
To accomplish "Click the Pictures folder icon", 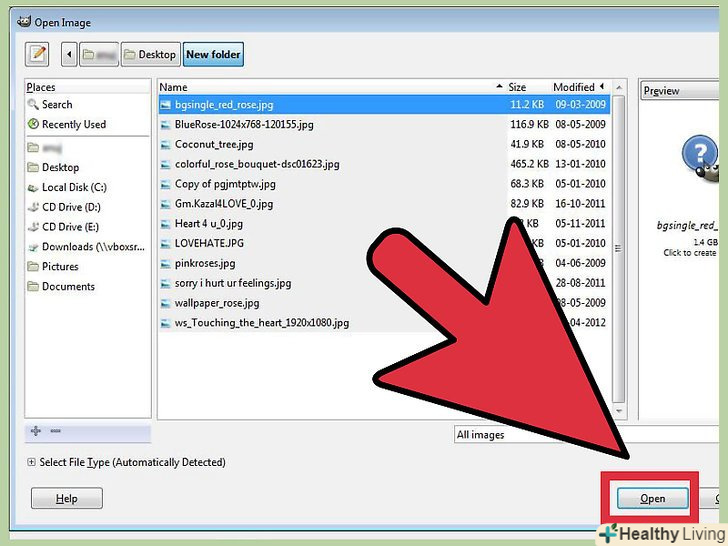I will click(x=33, y=266).
